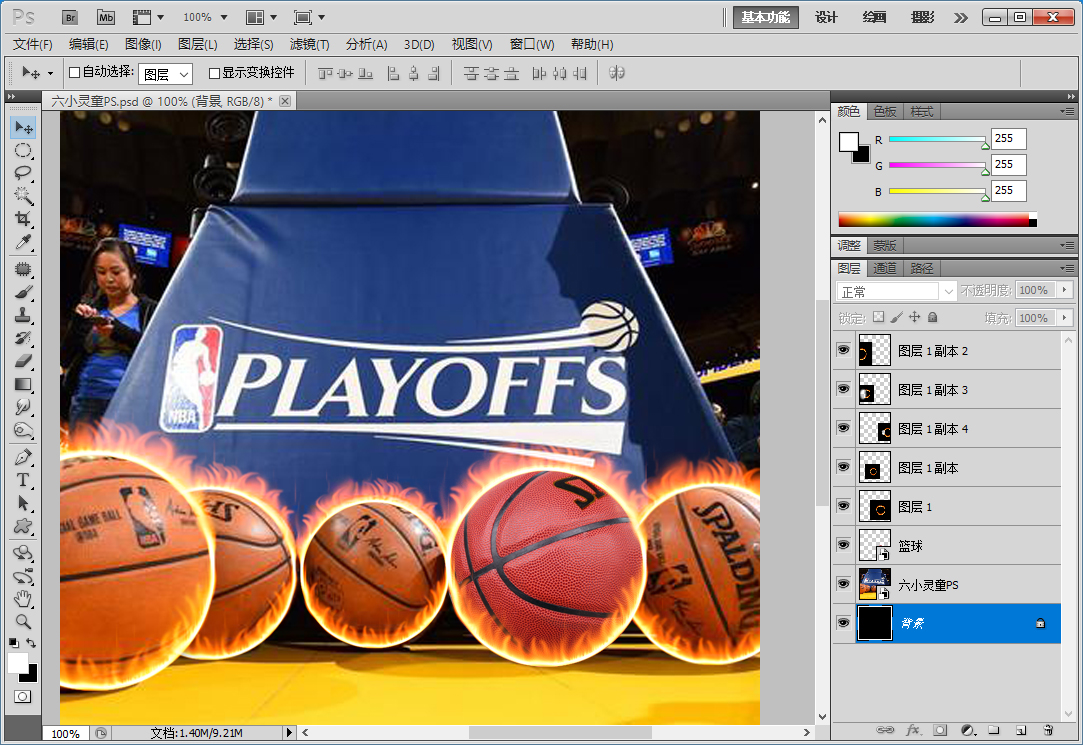Swap foreground and background colors
The height and width of the screenshot is (745, 1083).
pos(31,642)
